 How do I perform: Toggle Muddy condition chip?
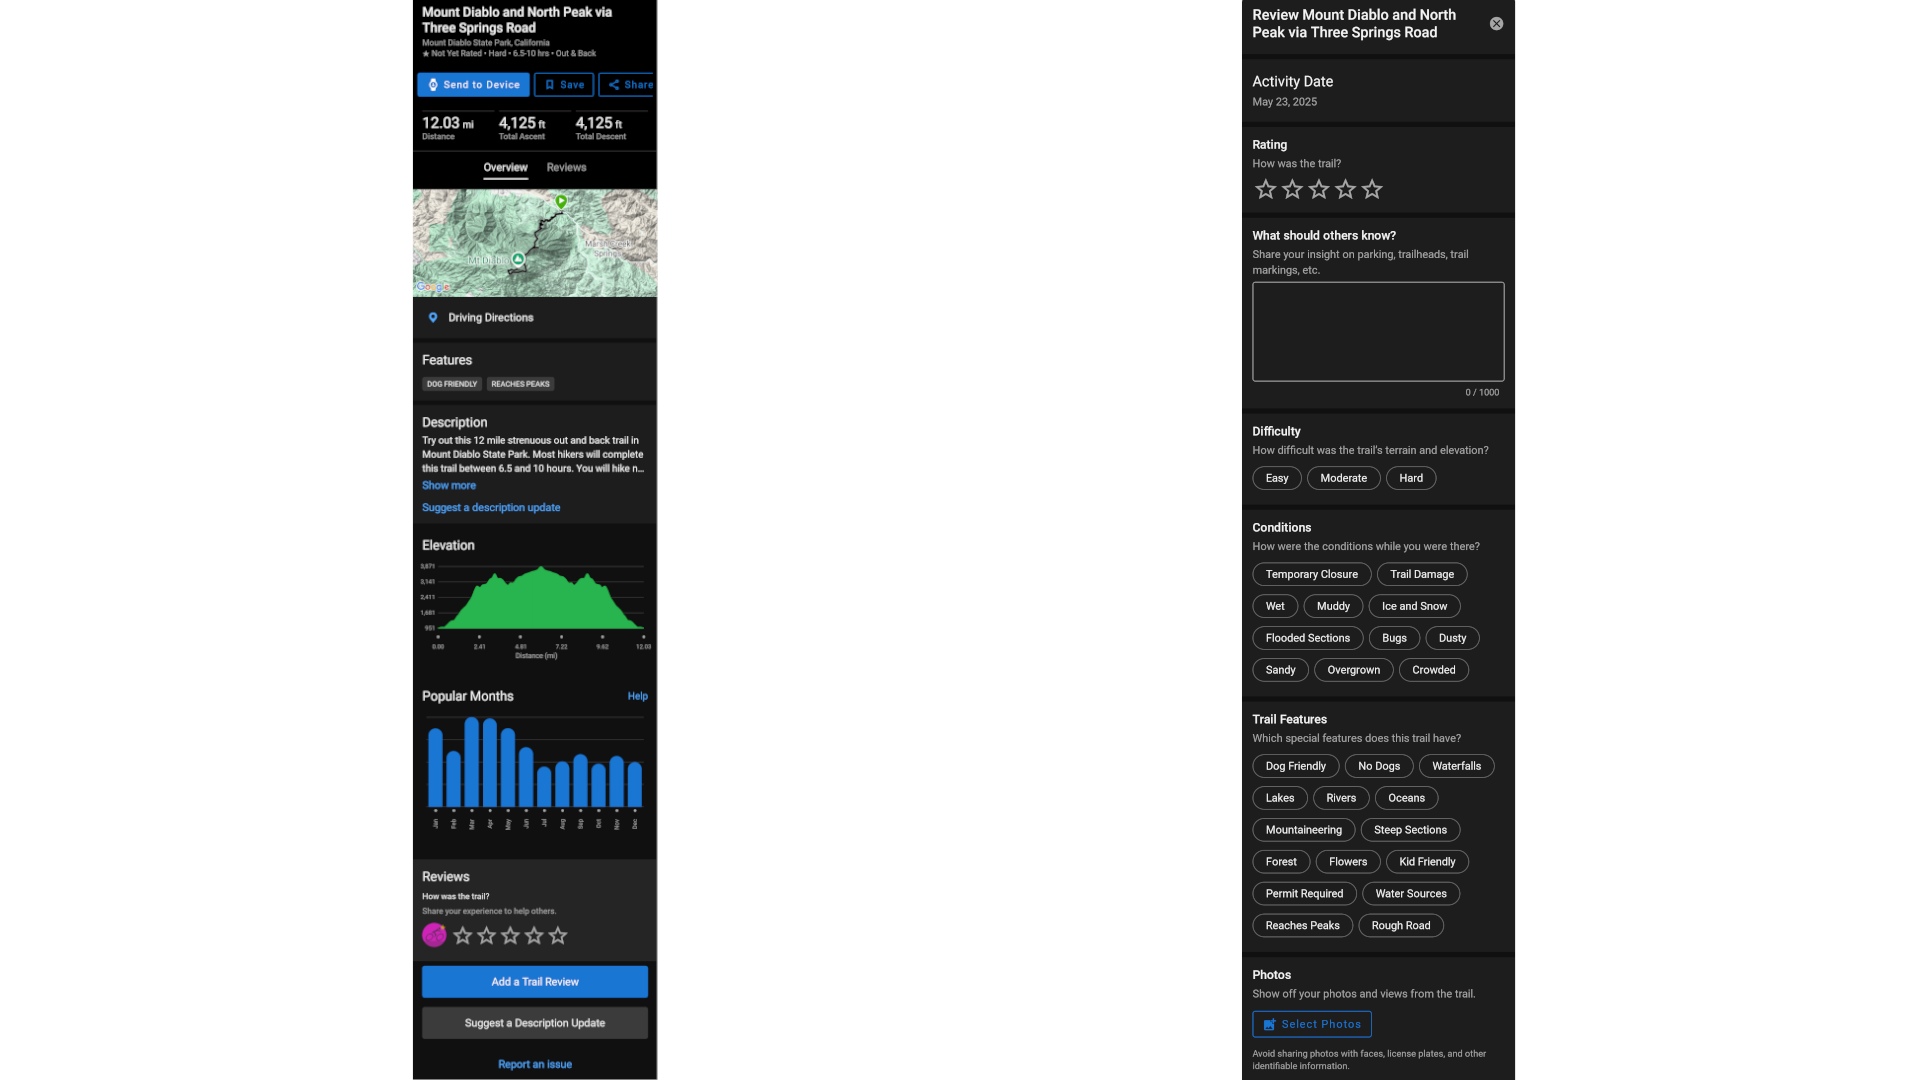[x=1333, y=607]
